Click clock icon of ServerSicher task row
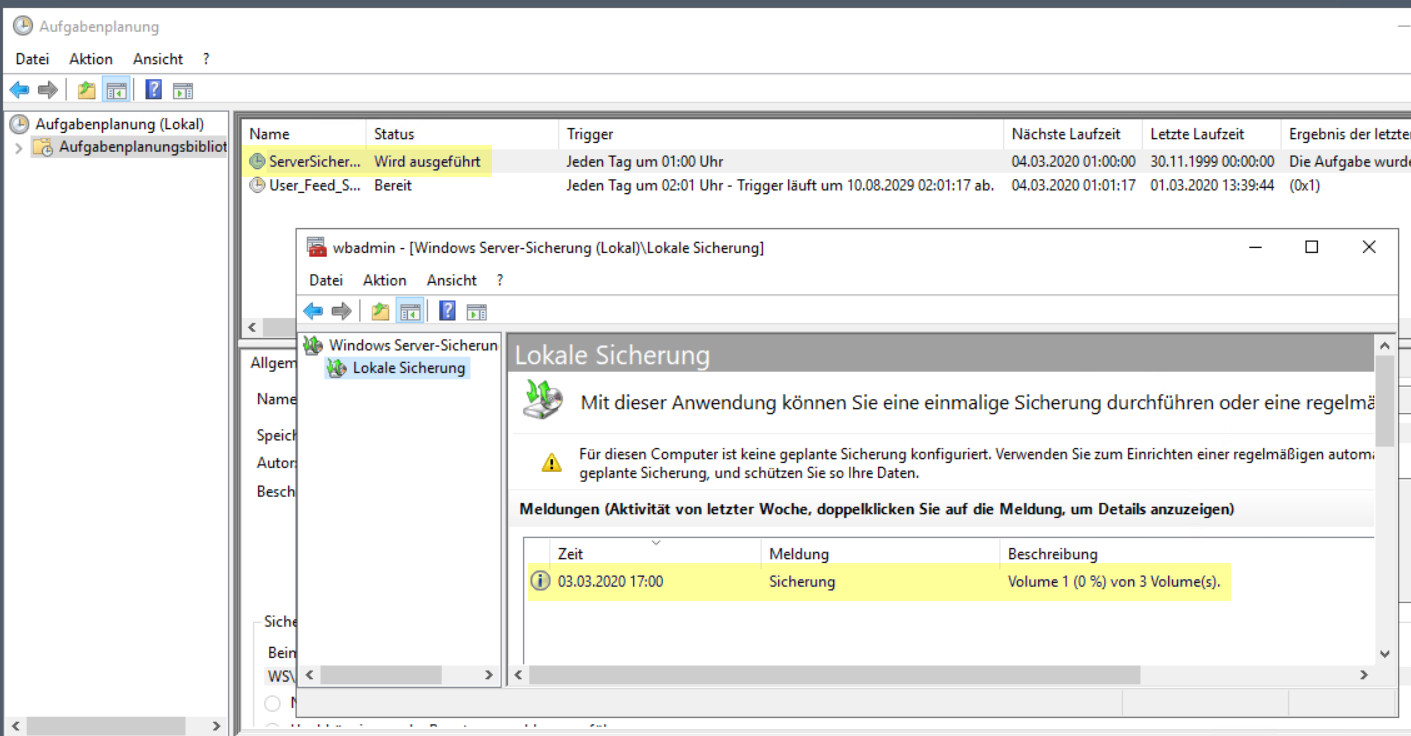1411x736 pixels. (257, 161)
